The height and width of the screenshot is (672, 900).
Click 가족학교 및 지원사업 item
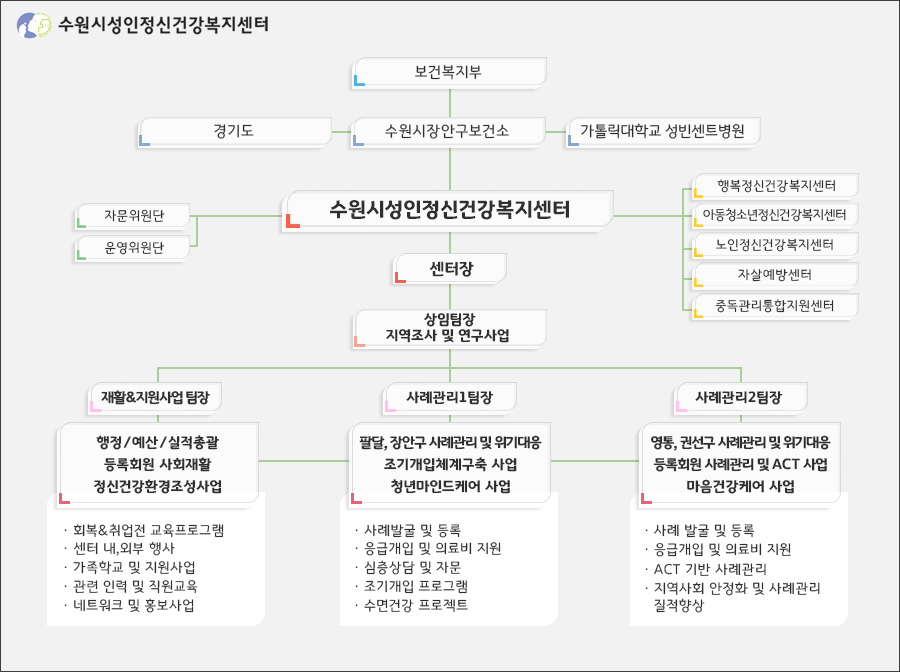(x=134, y=568)
